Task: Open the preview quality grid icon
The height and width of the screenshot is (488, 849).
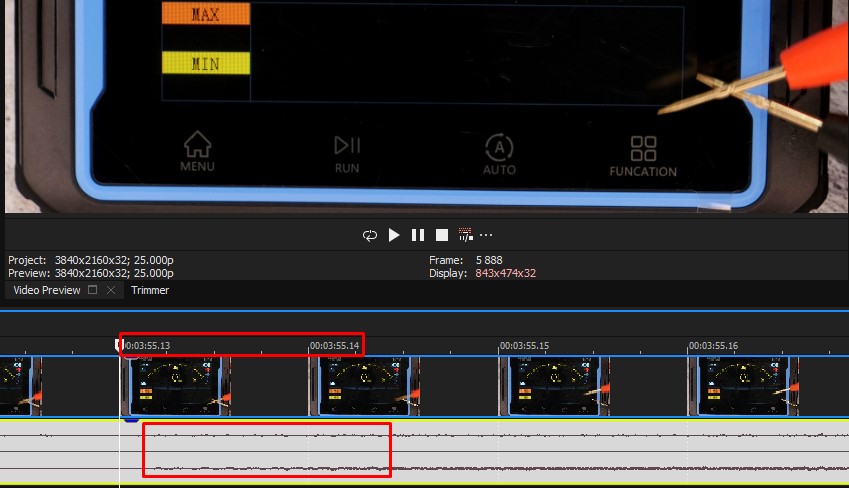Action: pyautogui.click(x=465, y=235)
